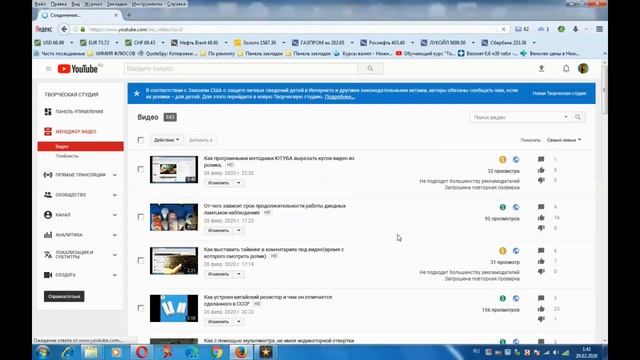Click the Firefox back arrow button
Image resolution: width=640 pixels, height=360 pixels.
click(x=64, y=29)
